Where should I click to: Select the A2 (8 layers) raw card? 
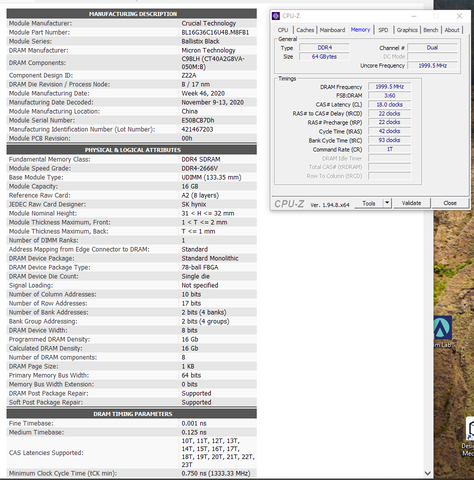point(200,195)
